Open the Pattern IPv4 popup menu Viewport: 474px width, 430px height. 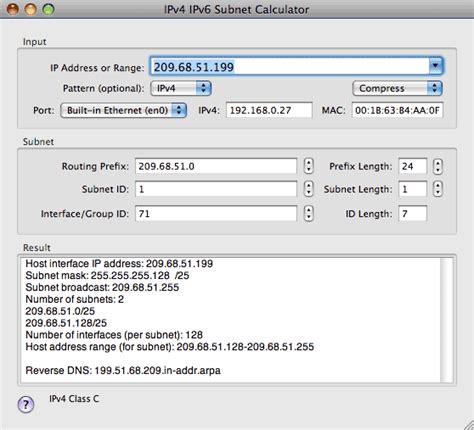181,88
